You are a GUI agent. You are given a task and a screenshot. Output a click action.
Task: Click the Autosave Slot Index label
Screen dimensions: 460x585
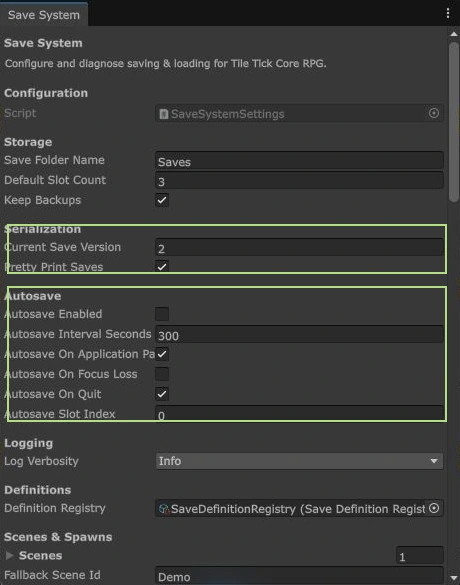click(x=60, y=414)
